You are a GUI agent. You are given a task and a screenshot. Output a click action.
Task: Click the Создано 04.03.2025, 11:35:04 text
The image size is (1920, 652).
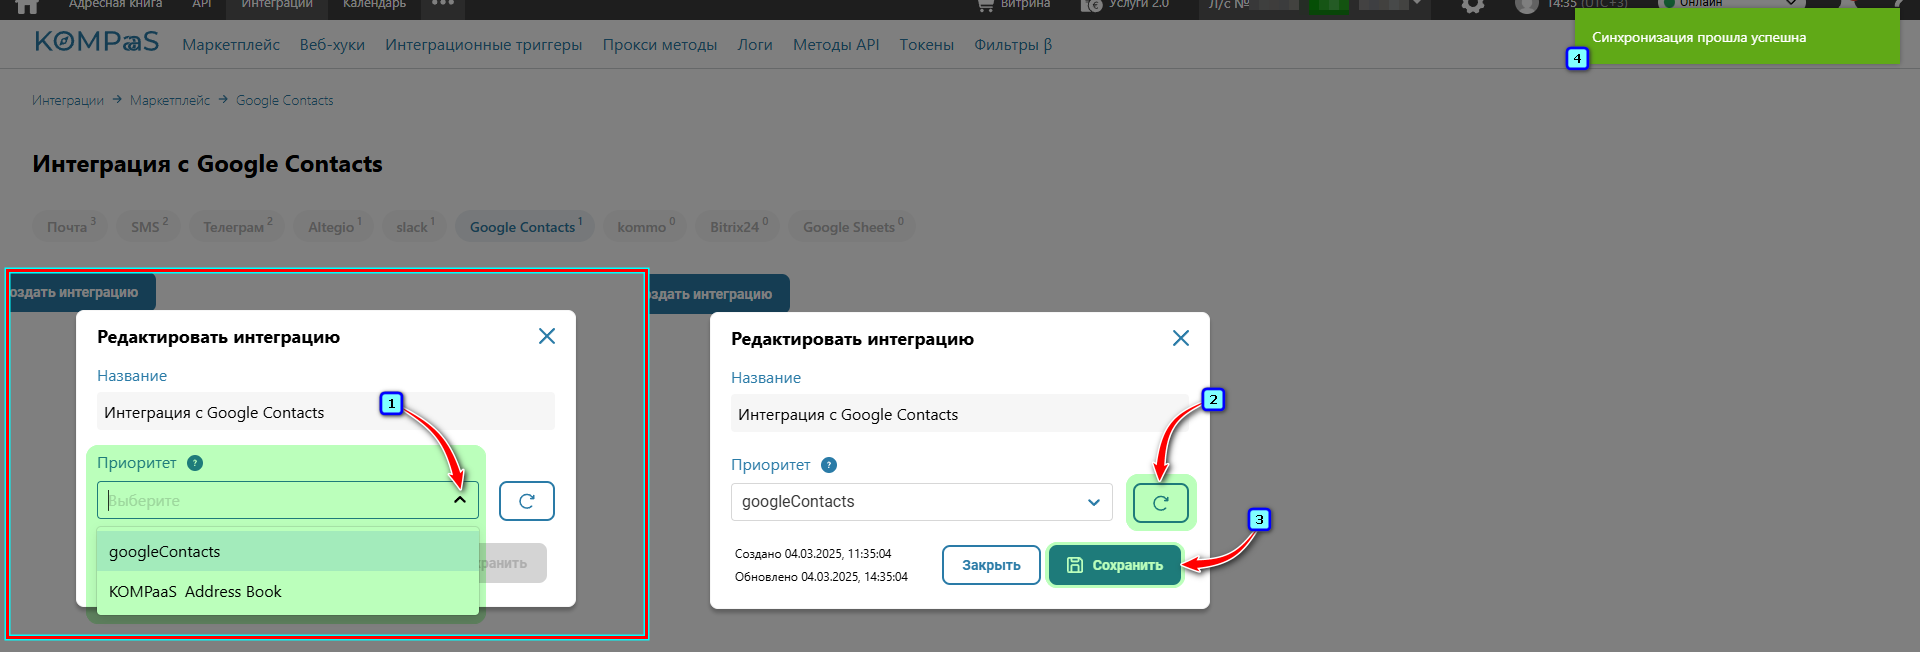point(813,554)
